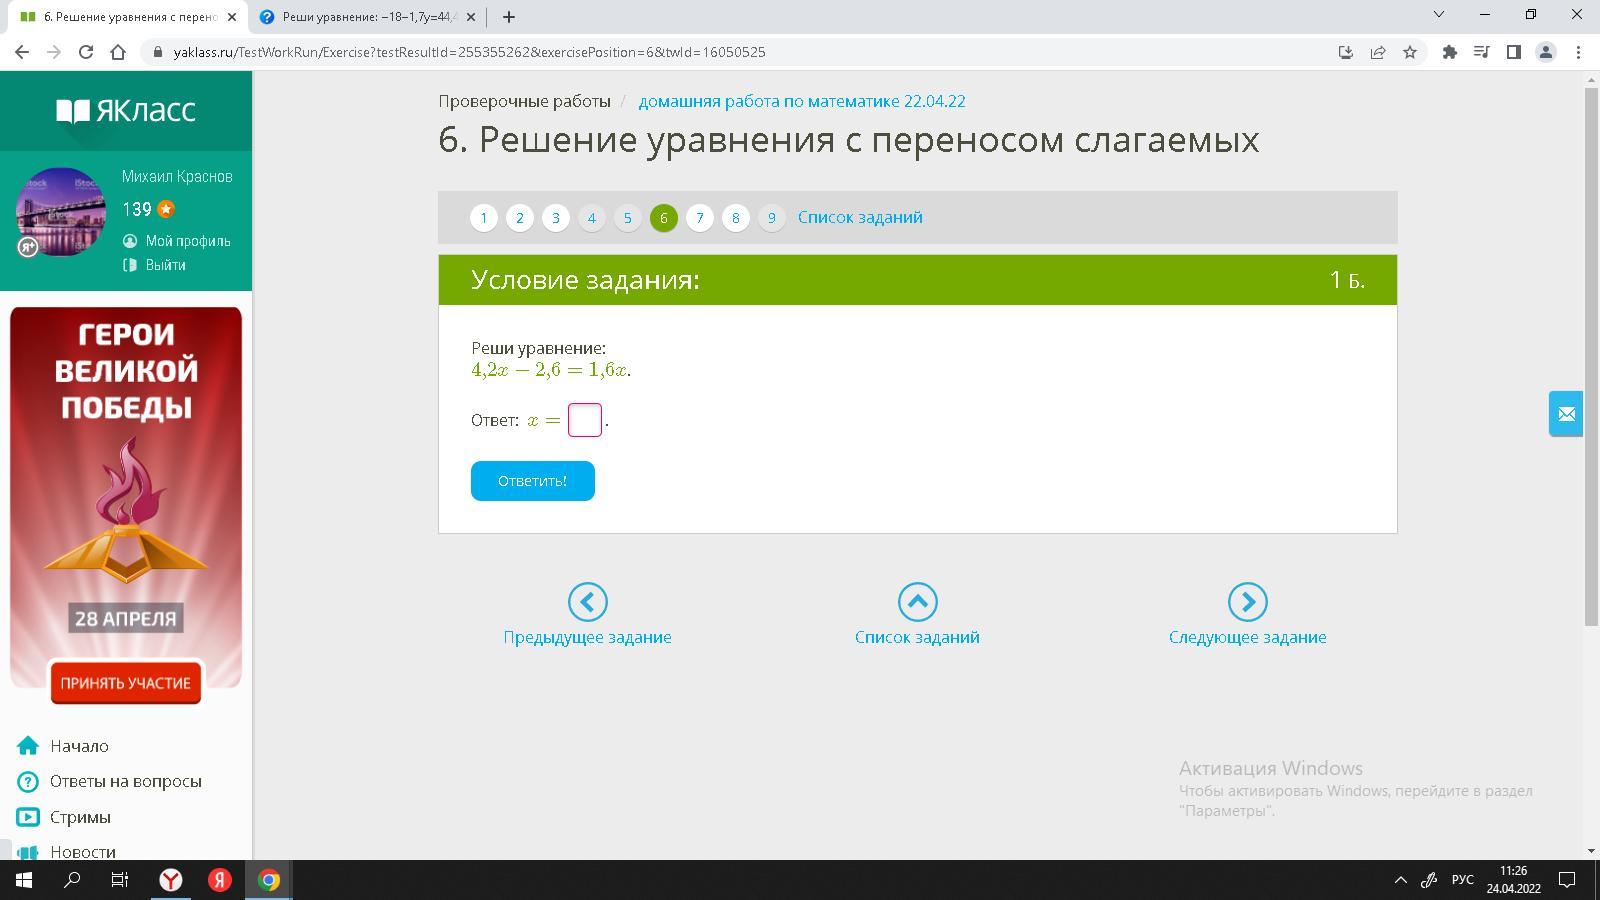Open the Начало home icon
This screenshot has width=1600, height=900.
28,746
